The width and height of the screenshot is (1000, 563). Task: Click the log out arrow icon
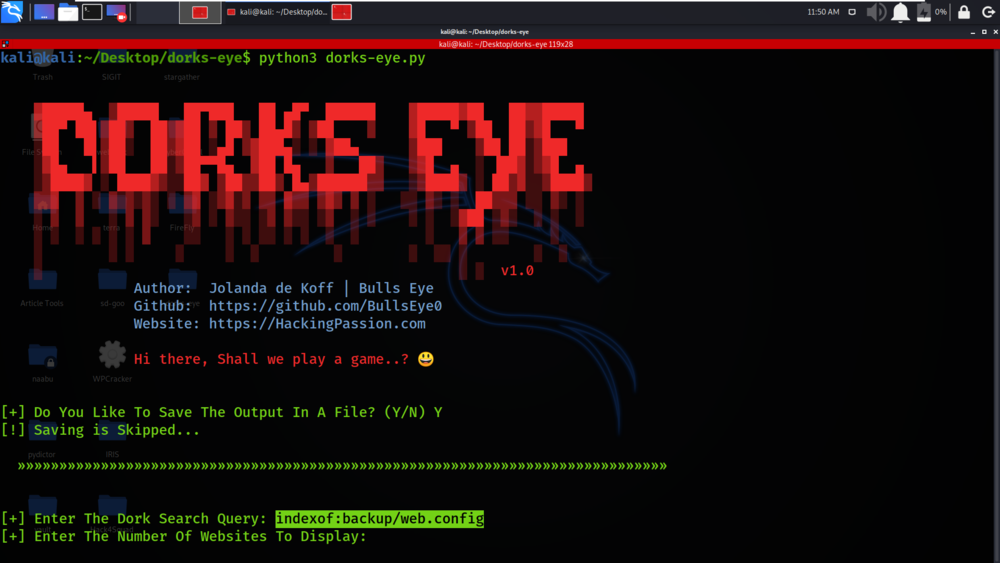click(988, 12)
